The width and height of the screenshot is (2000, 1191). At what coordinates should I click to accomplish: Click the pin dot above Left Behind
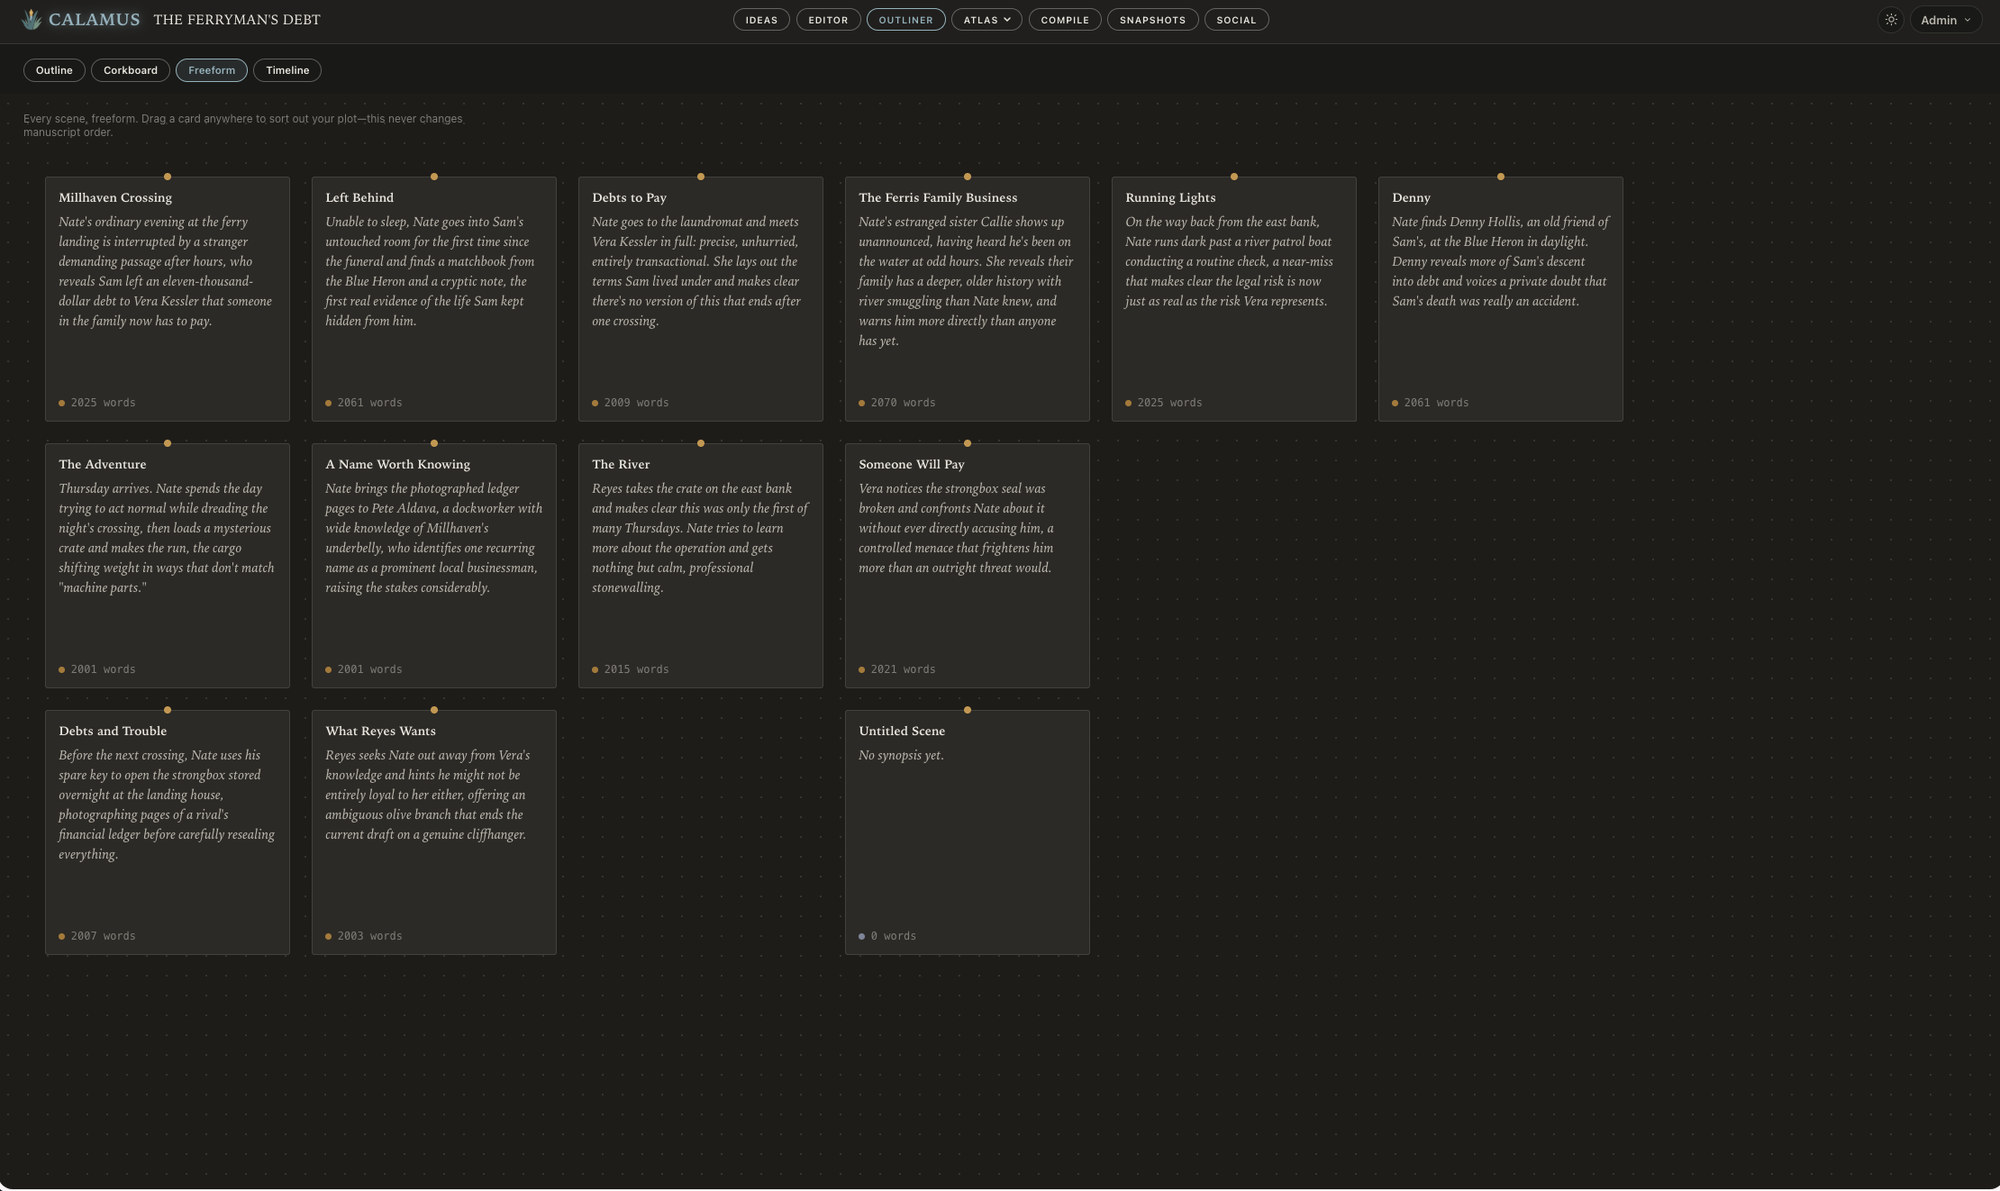click(x=434, y=177)
